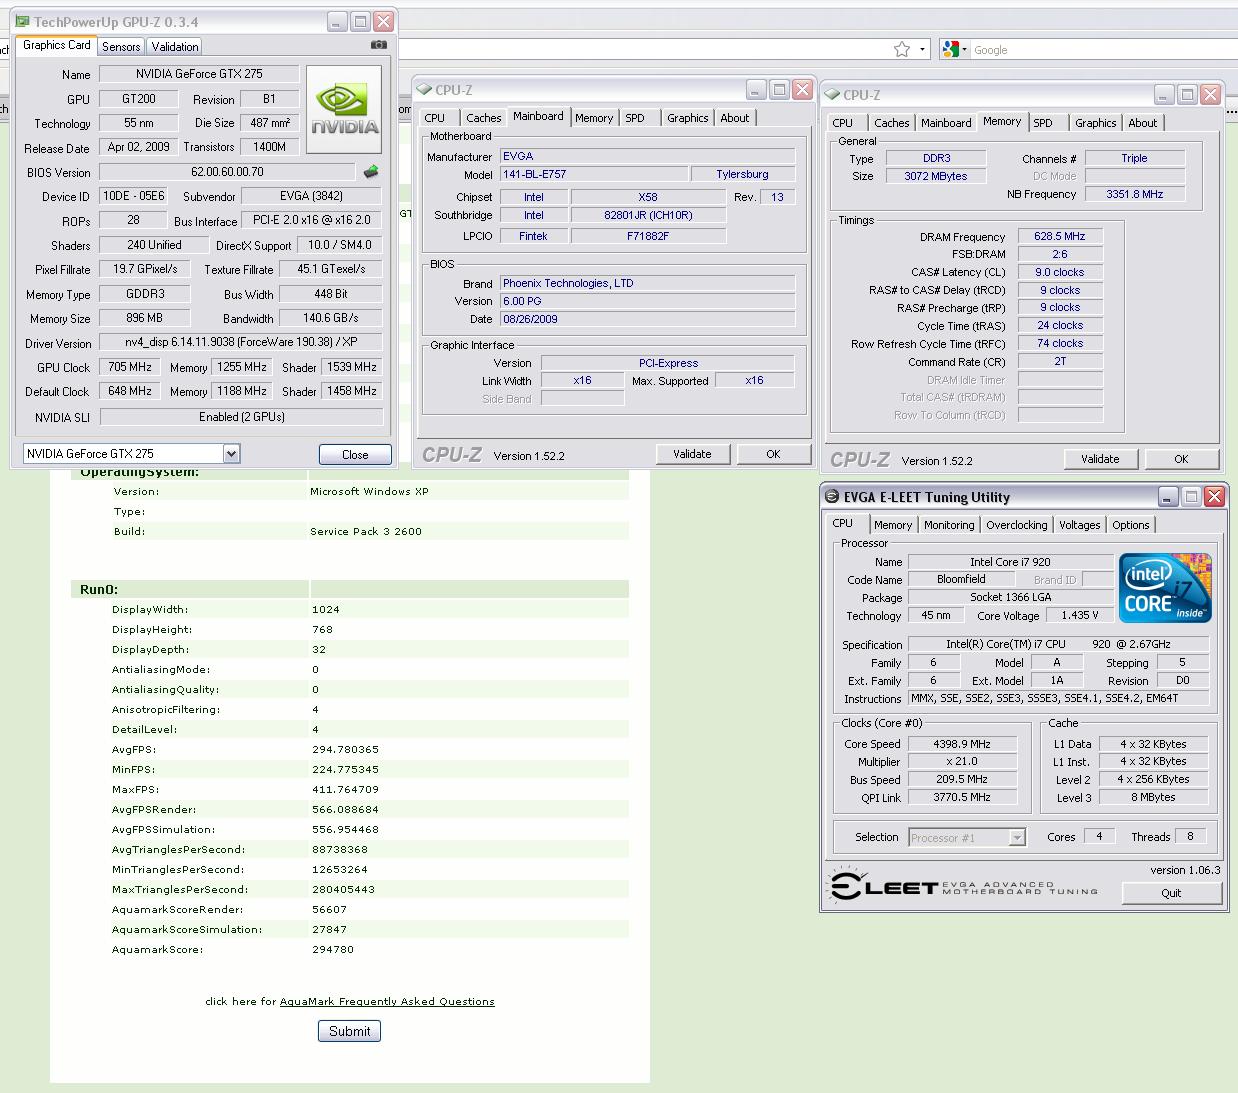The image size is (1238, 1093).
Task: Switch to the Sensors tab in GPU-Z
Action: click(x=121, y=47)
